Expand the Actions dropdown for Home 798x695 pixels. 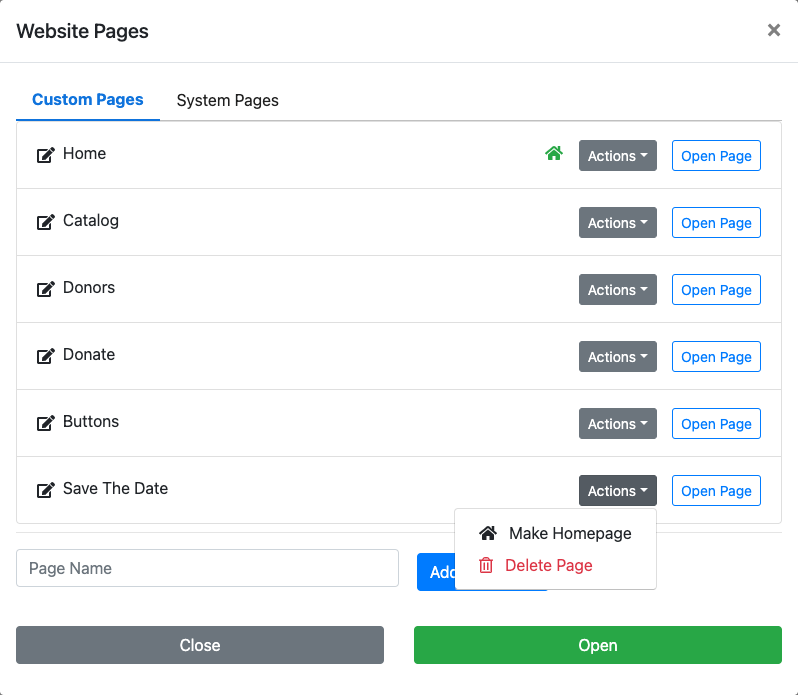click(x=617, y=156)
